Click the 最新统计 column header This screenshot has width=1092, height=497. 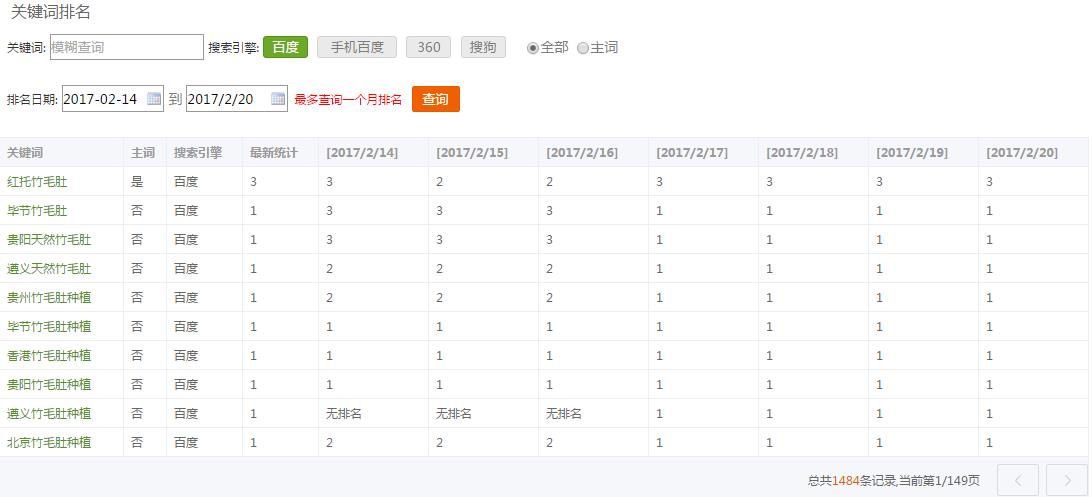pos(273,153)
